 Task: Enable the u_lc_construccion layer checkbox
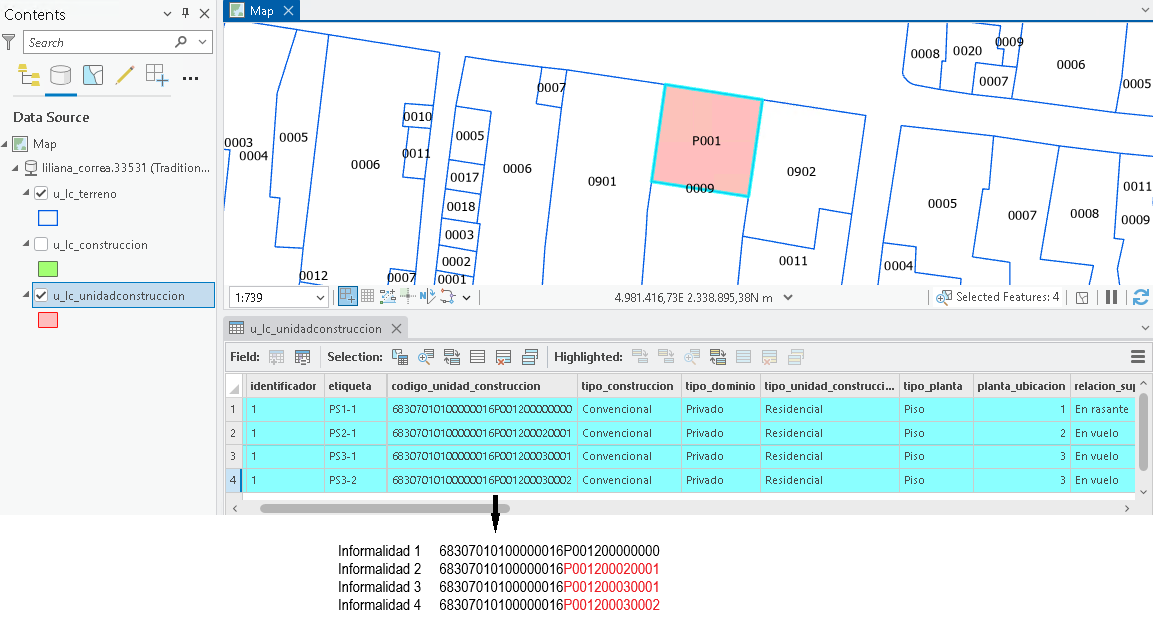(41, 244)
